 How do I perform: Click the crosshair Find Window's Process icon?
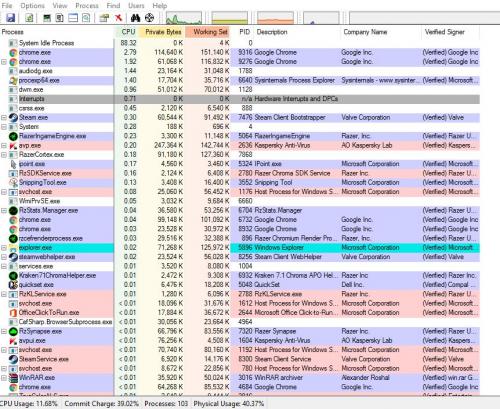click(x=149, y=18)
